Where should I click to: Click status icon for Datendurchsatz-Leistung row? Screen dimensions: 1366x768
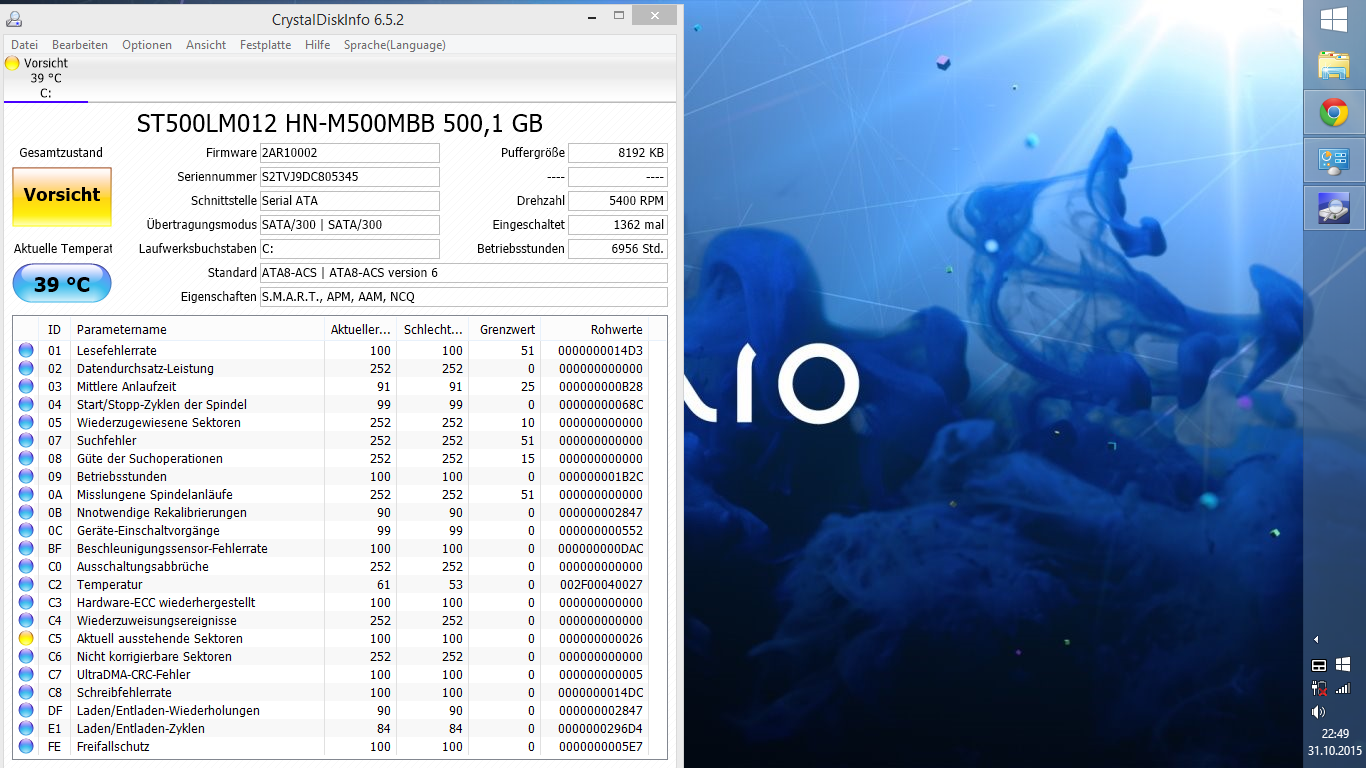pos(26,369)
